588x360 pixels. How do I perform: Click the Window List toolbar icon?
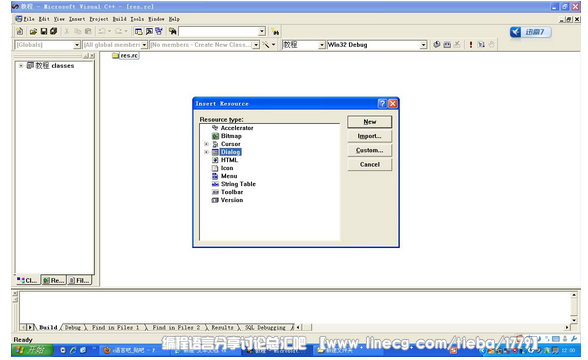pyautogui.click(x=159, y=32)
